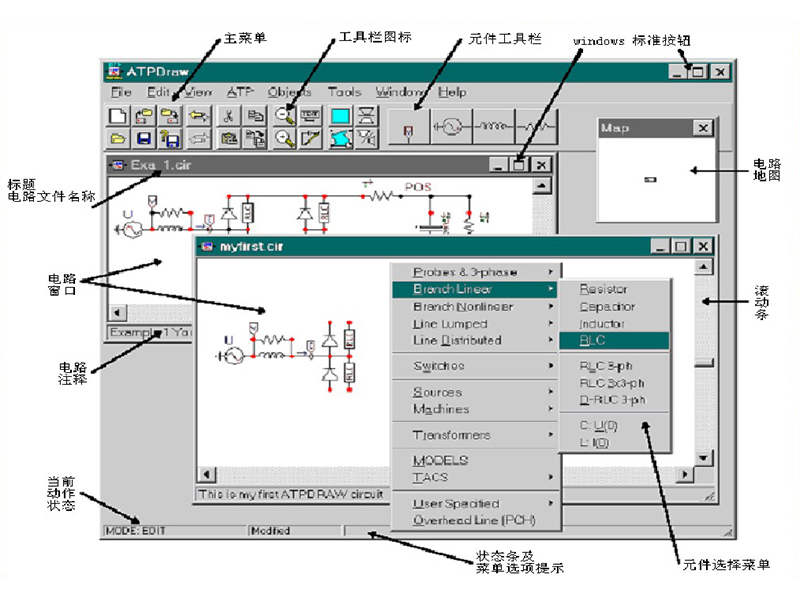Click the export folder icon left of Undo
Image resolution: width=800 pixels, height=600 pixels.
pos(170,116)
